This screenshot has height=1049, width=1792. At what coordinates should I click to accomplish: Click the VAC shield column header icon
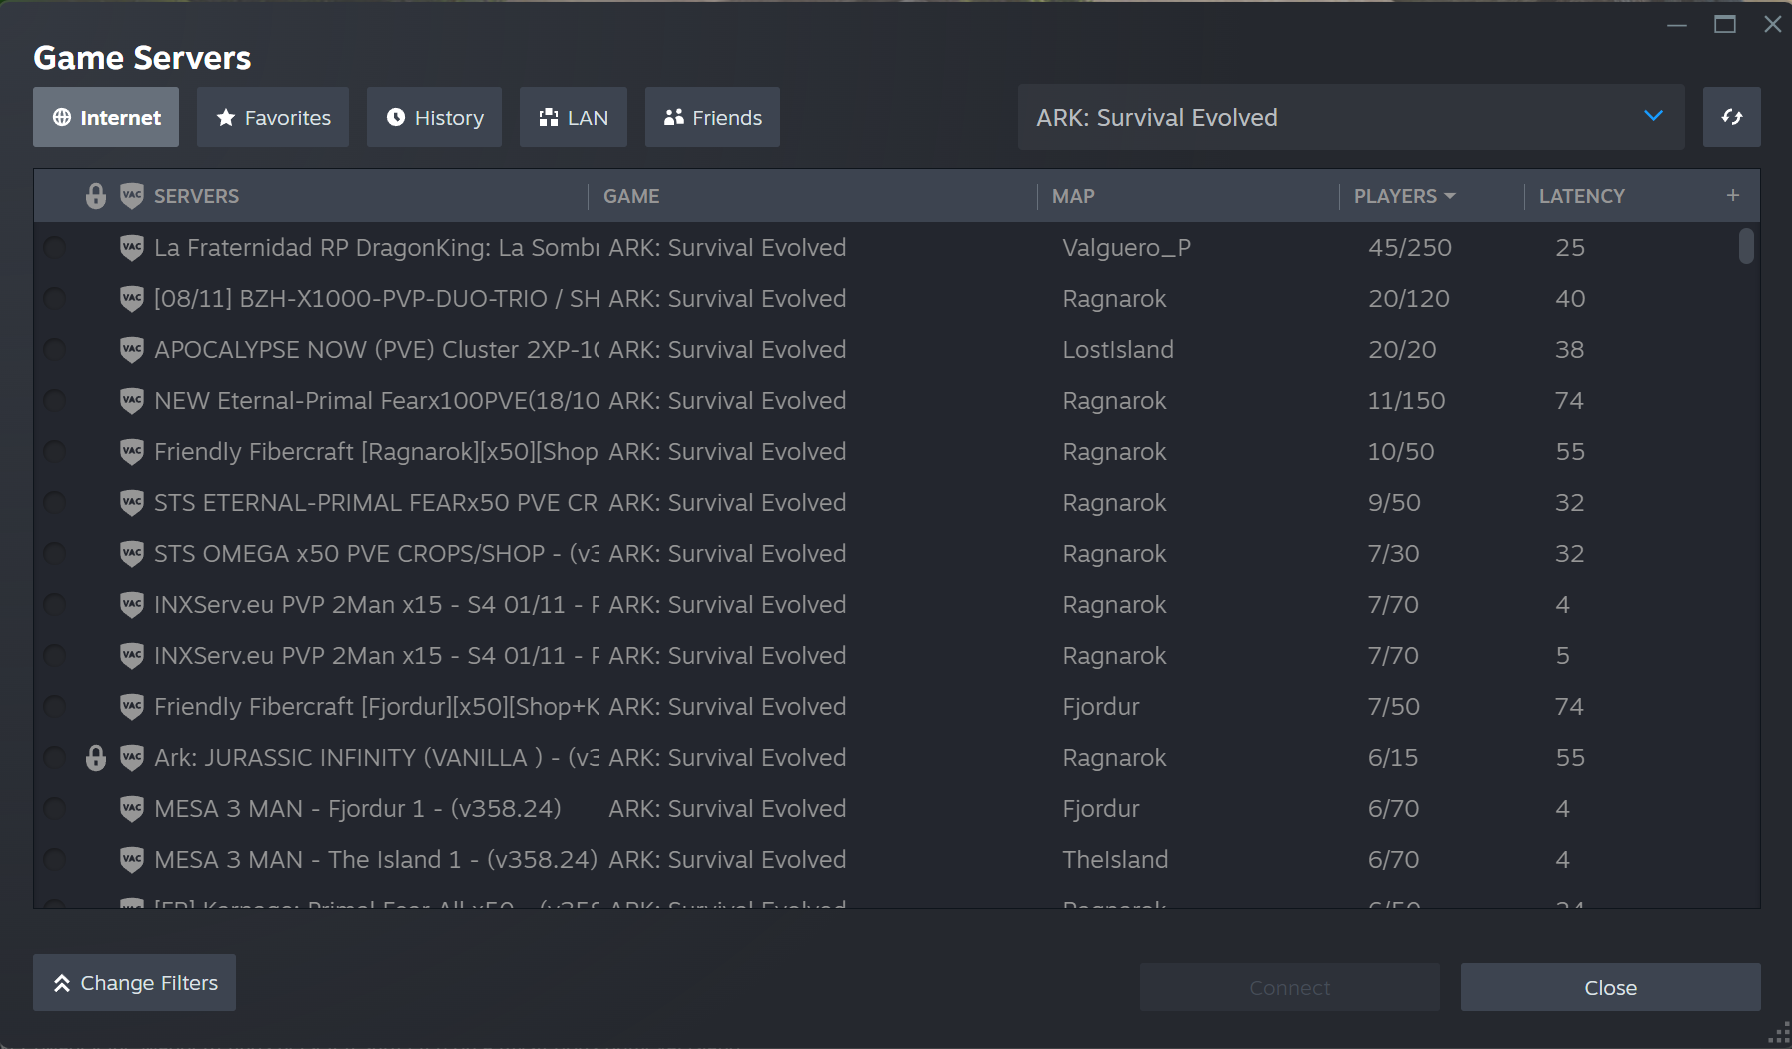pos(132,196)
